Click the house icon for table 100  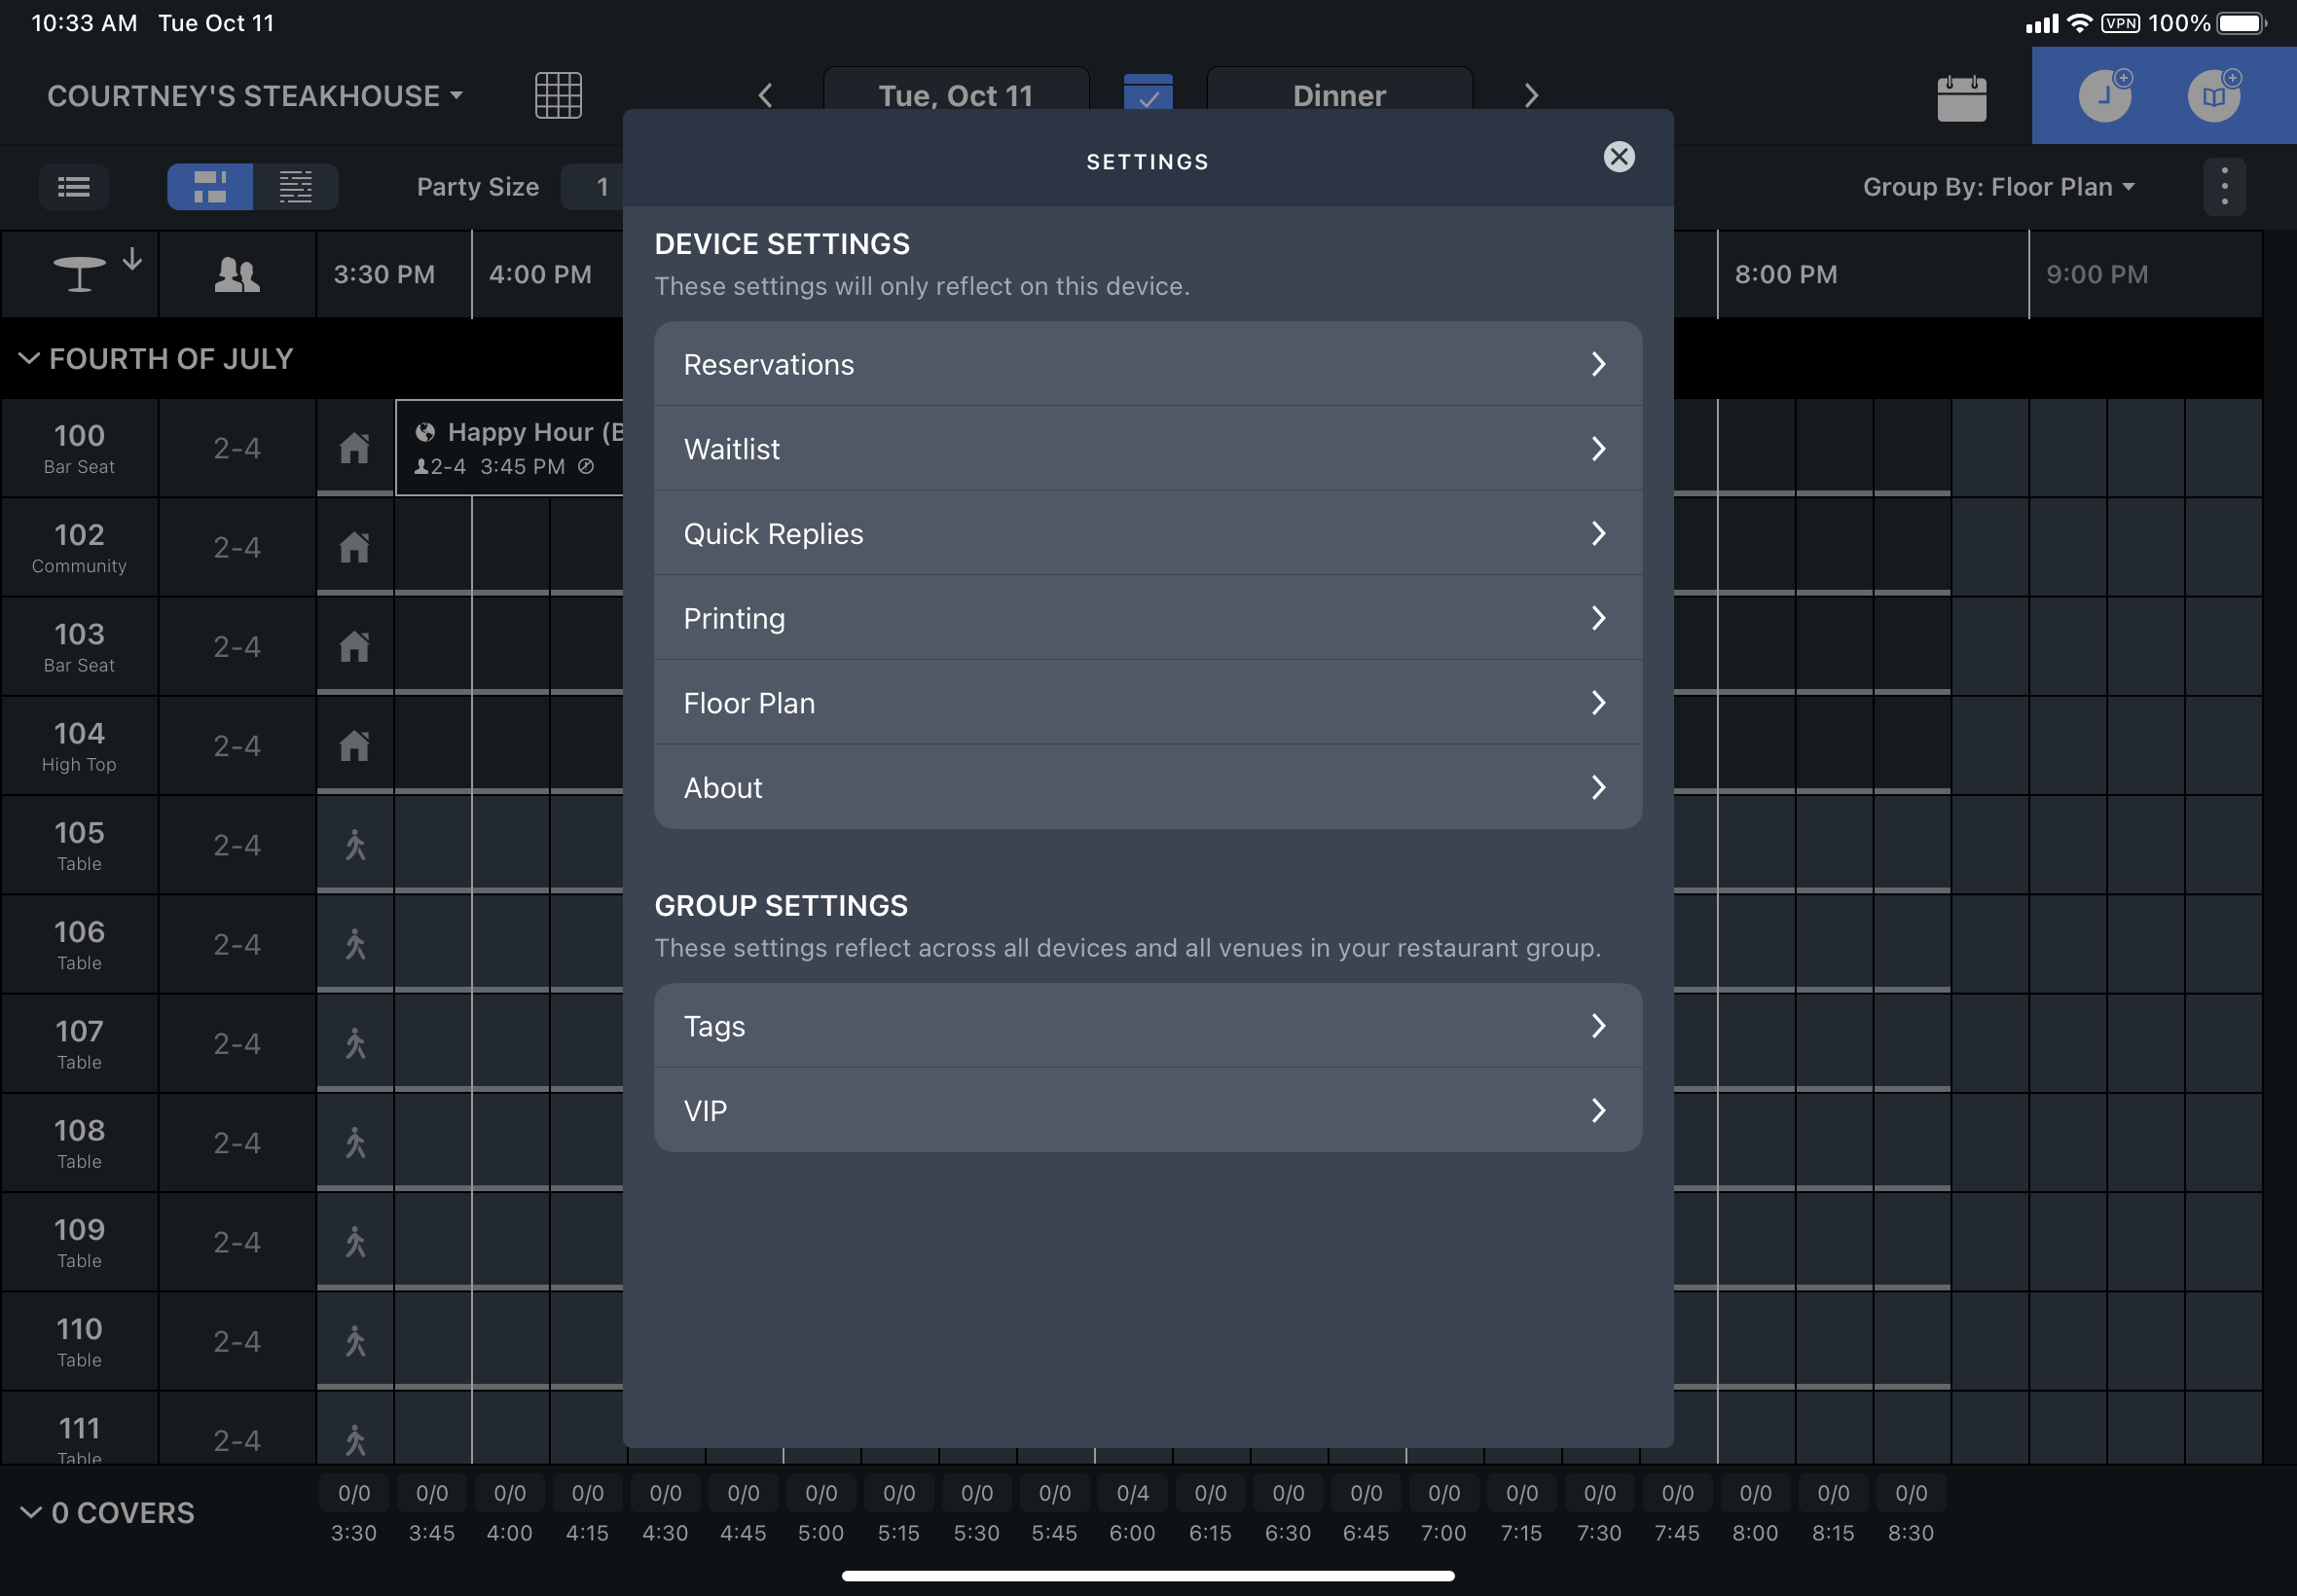click(x=354, y=448)
